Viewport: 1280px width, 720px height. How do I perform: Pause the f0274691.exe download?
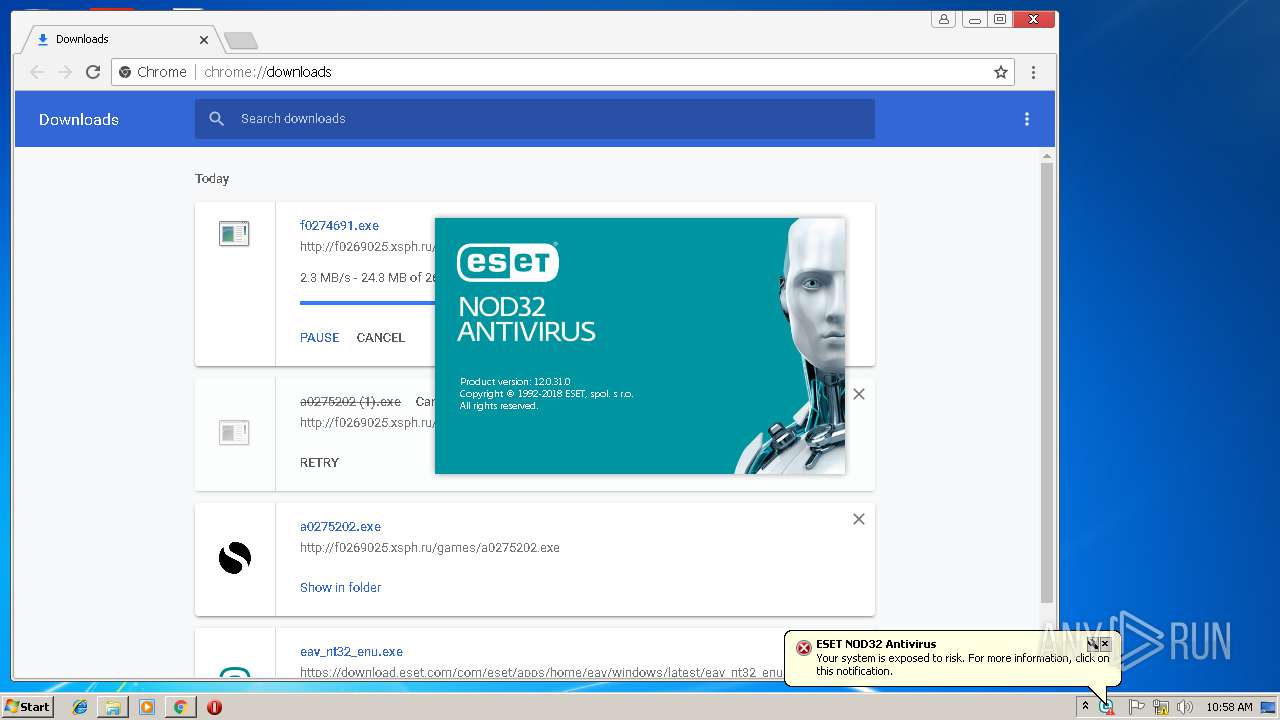[x=320, y=338]
